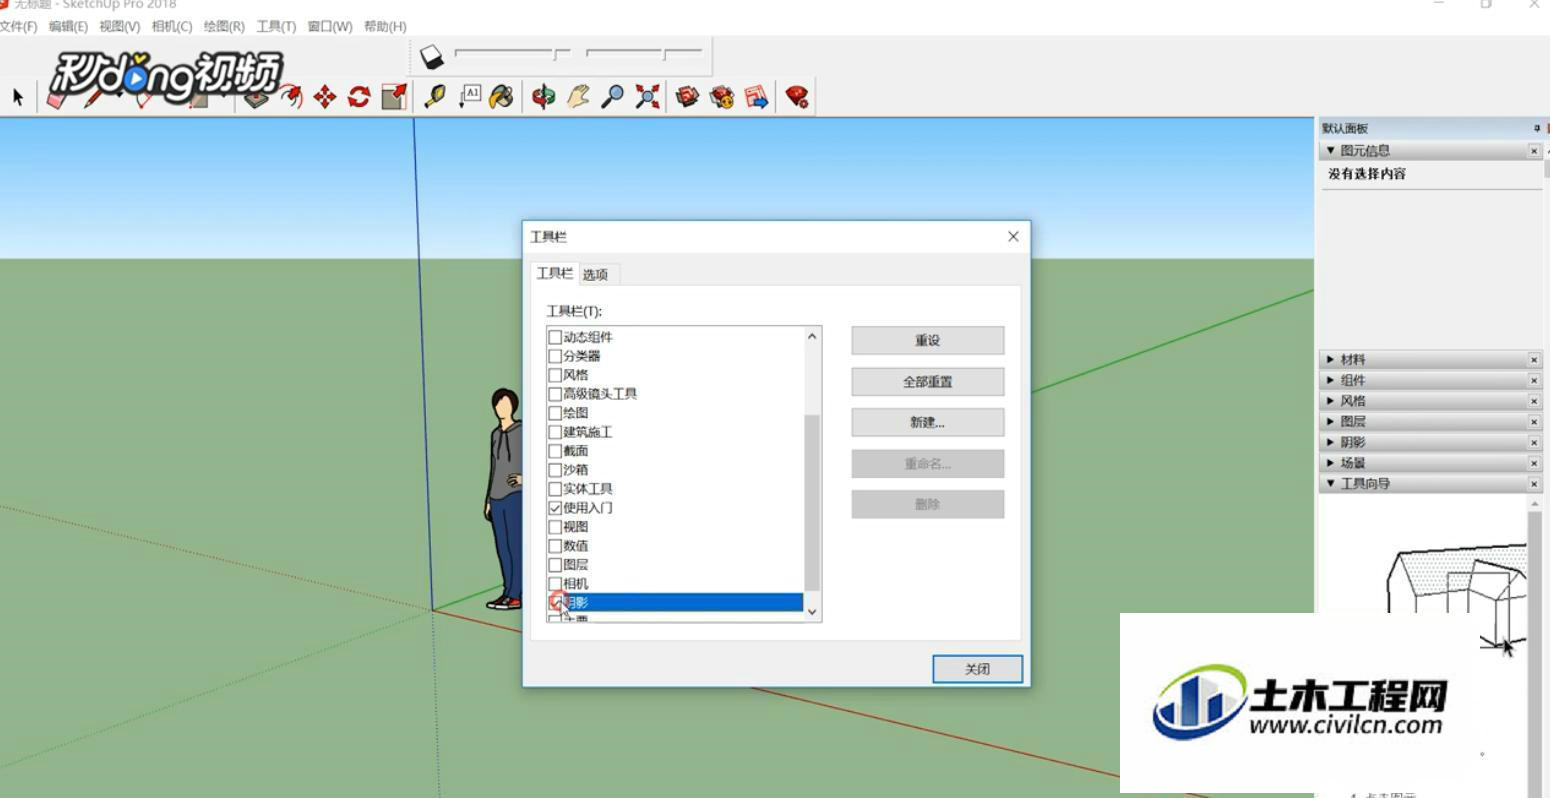Expand the 组件 panel
The height and width of the screenshot is (798, 1550).
point(1330,380)
